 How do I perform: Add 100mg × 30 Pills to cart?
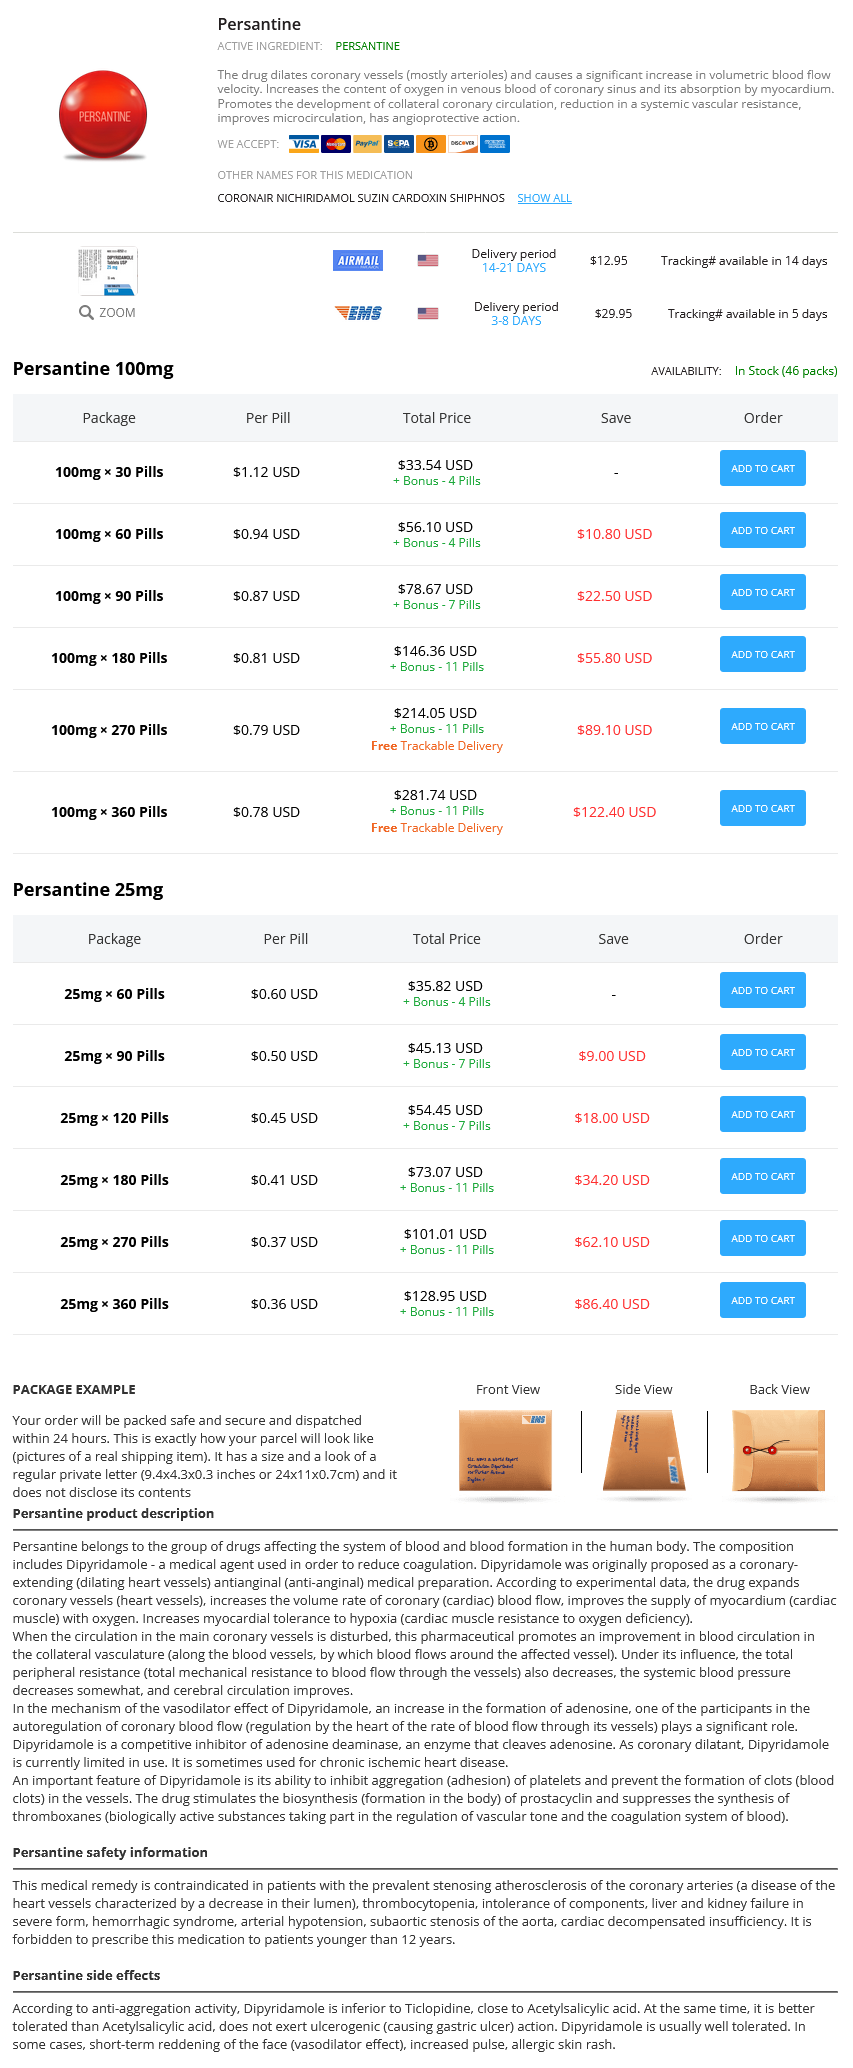[763, 468]
